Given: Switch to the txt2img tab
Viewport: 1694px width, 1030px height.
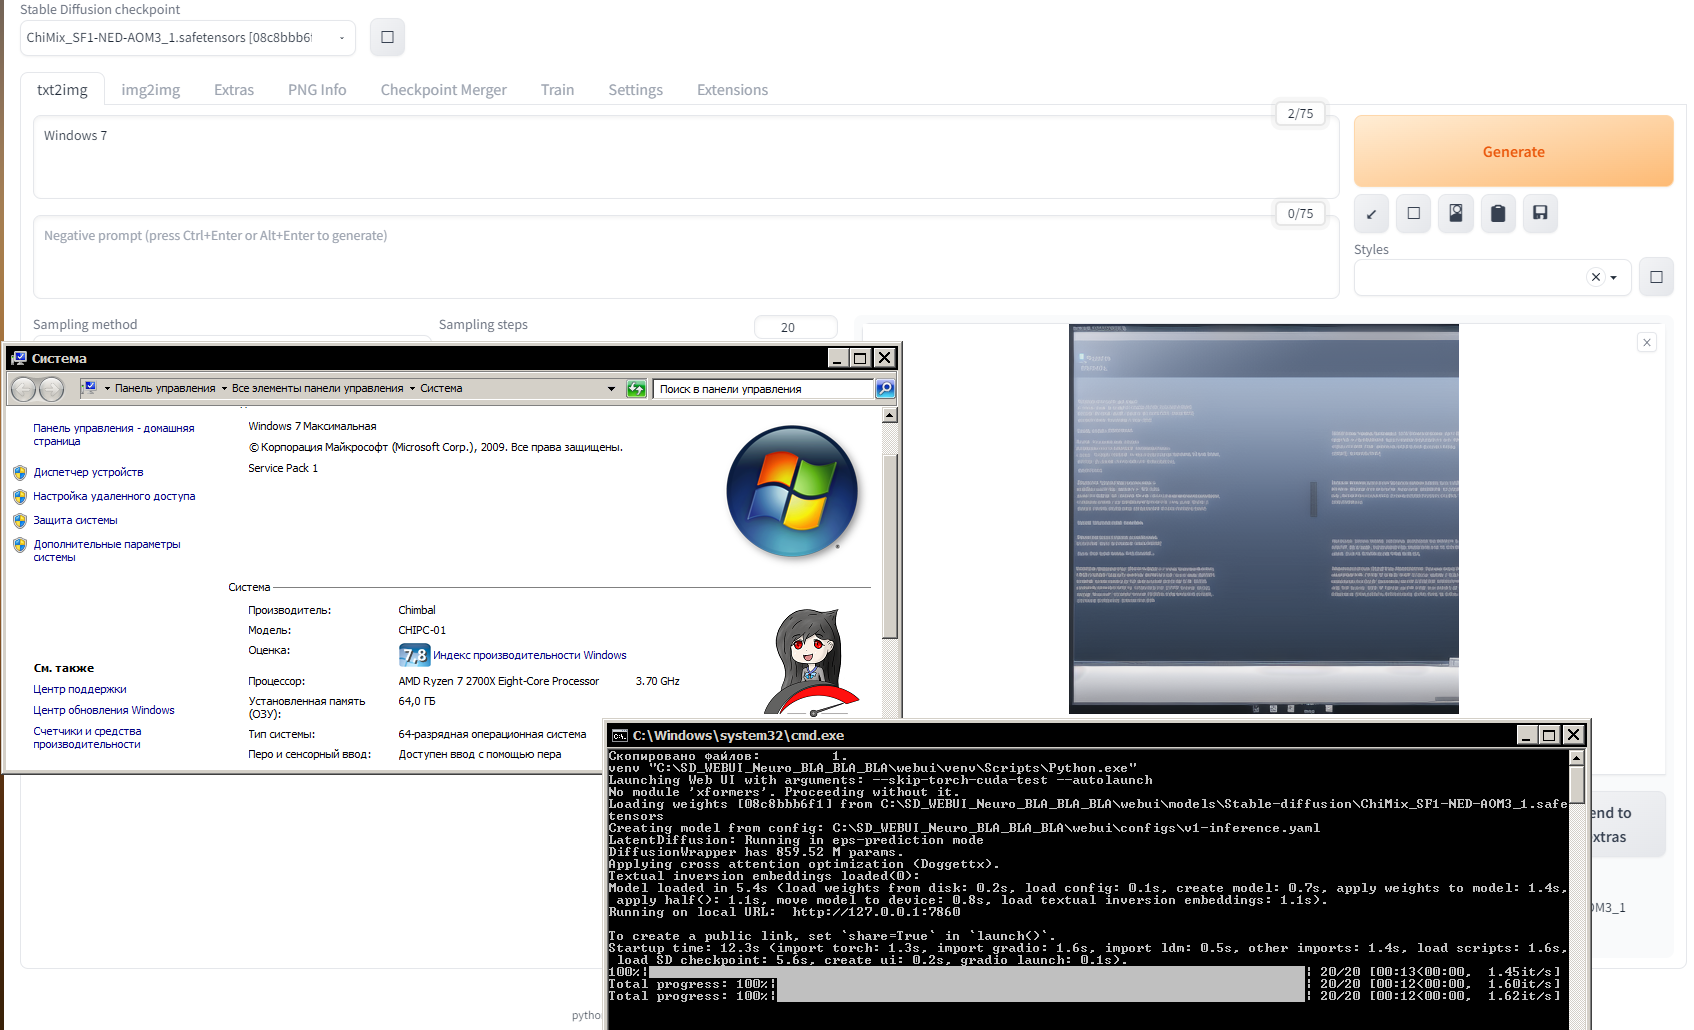Looking at the screenshot, I should coord(62,90).
